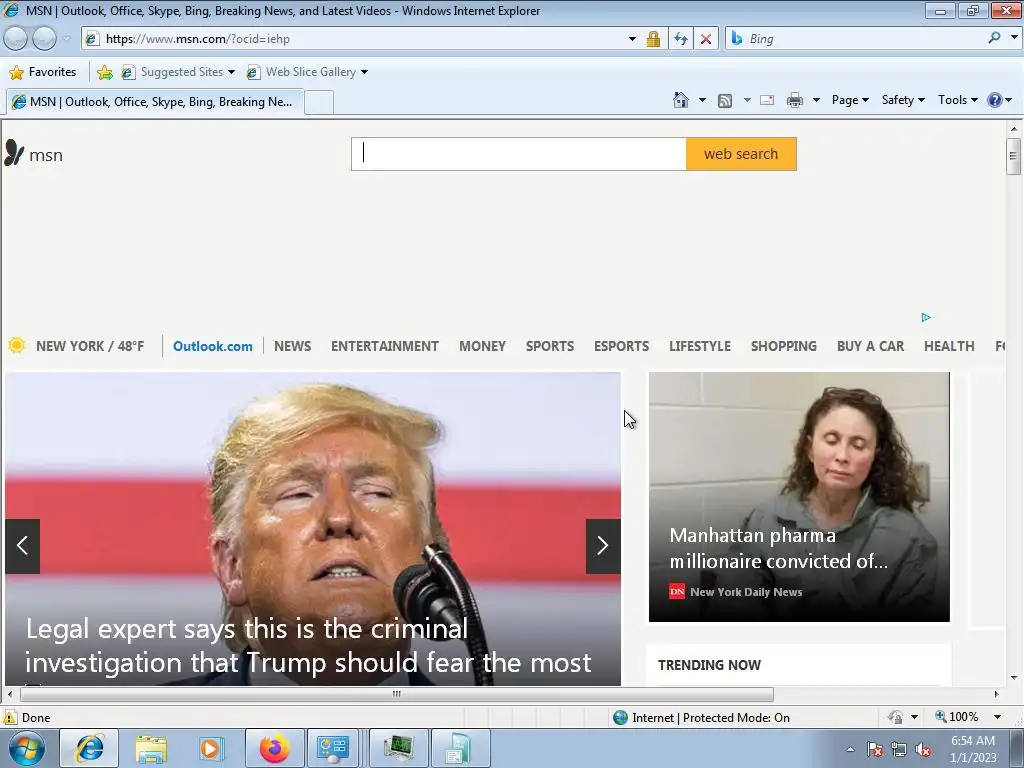Screen dimensions: 1024x768
Task: Click the Back navigation button
Action: (16, 39)
